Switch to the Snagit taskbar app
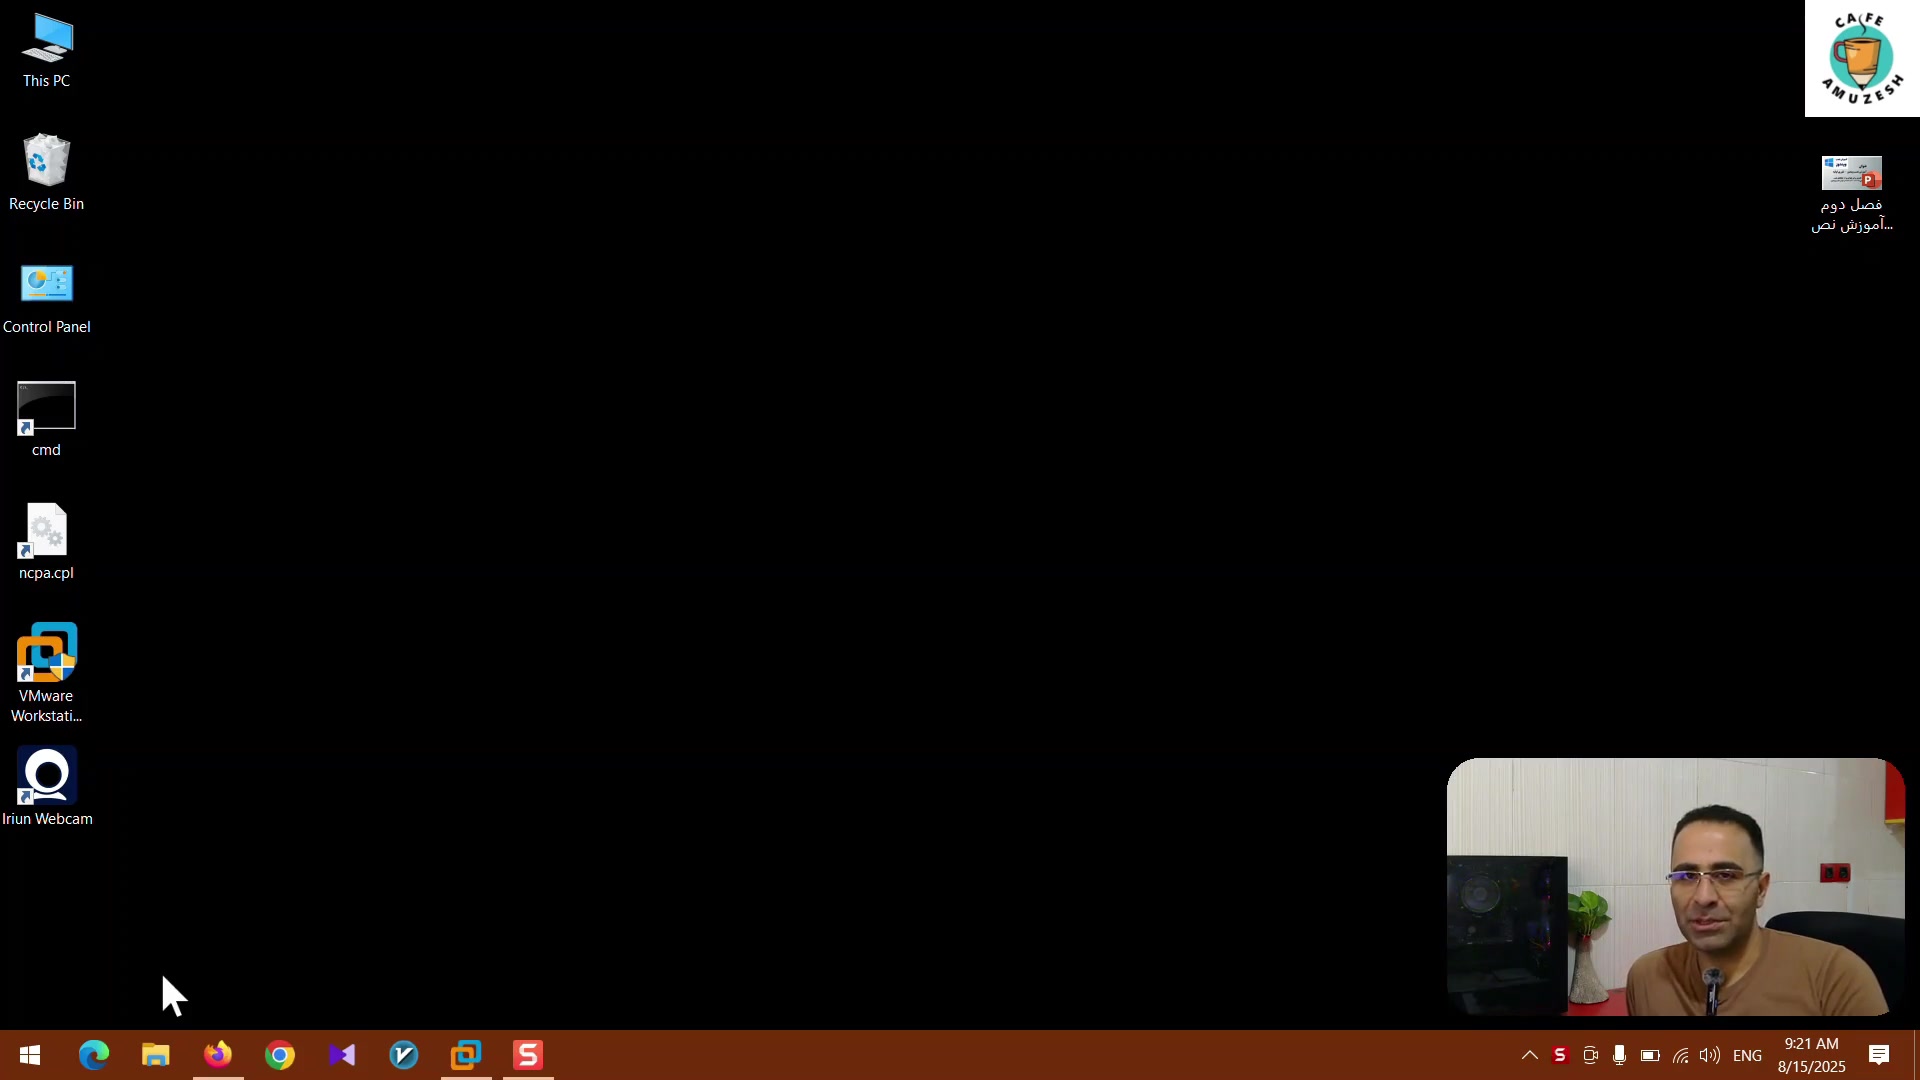1920x1080 pixels. [x=528, y=1055]
